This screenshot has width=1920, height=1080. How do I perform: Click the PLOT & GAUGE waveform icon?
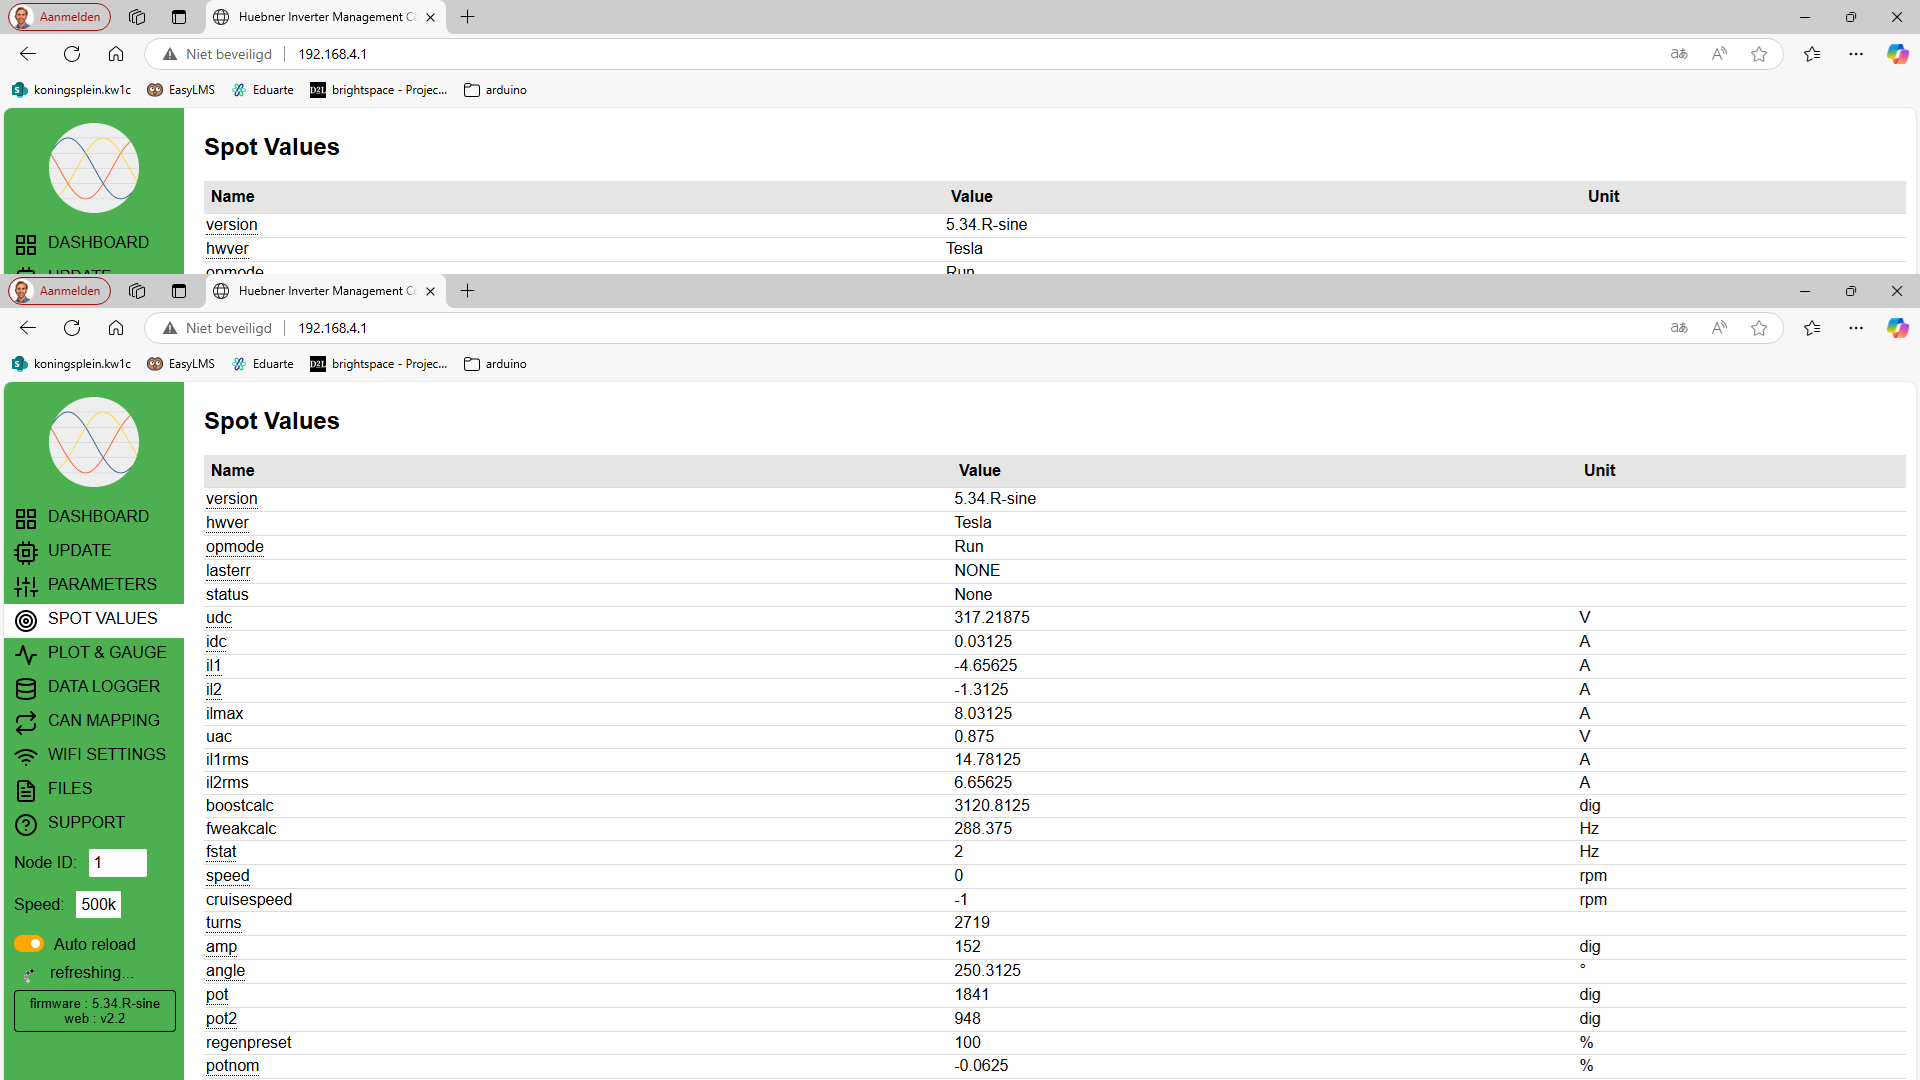(x=26, y=654)
